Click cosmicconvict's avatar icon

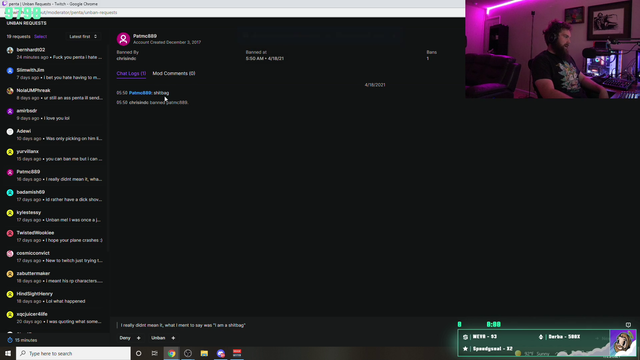(x=10, y=254)
